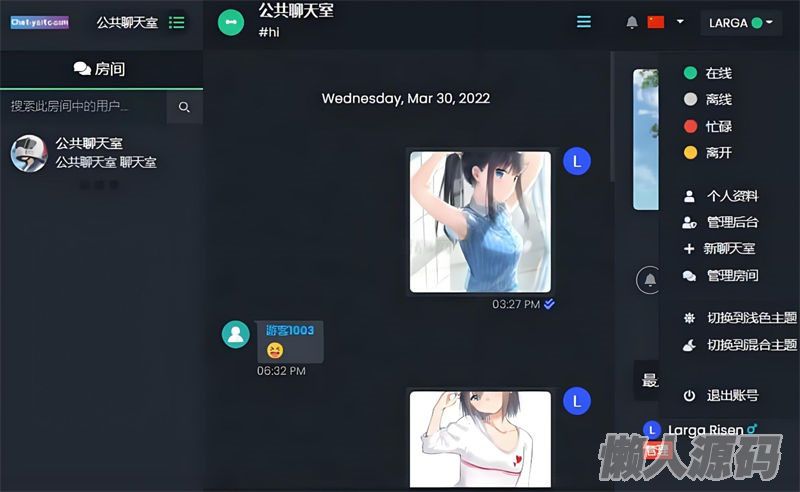Click the 公共聊天室 label in top-left header
This screenshot has width=800, height=492.
128,22
